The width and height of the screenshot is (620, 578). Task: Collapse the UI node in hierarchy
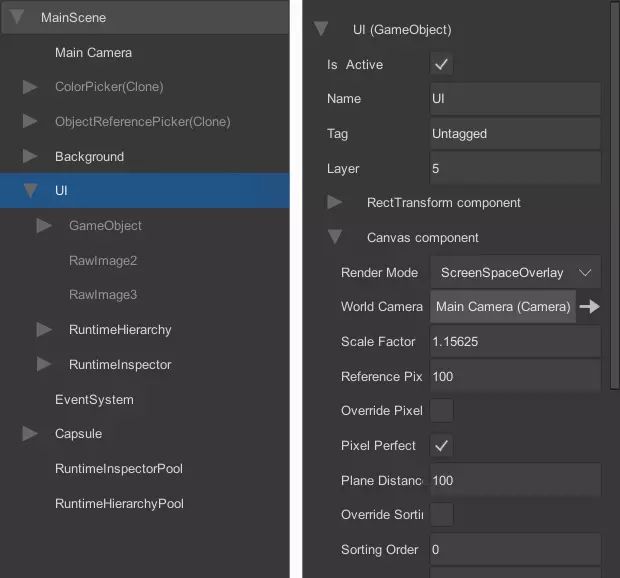point(30,191)
